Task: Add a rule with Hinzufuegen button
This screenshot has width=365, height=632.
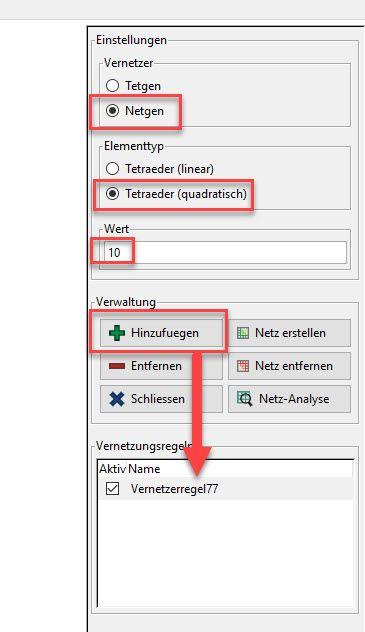Action: [x=161, y=333]
